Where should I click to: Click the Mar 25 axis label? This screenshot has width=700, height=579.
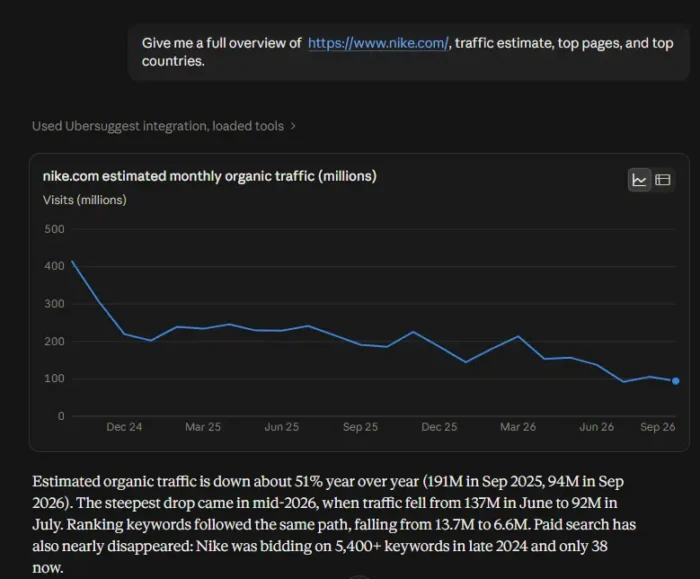coord(203,427)
